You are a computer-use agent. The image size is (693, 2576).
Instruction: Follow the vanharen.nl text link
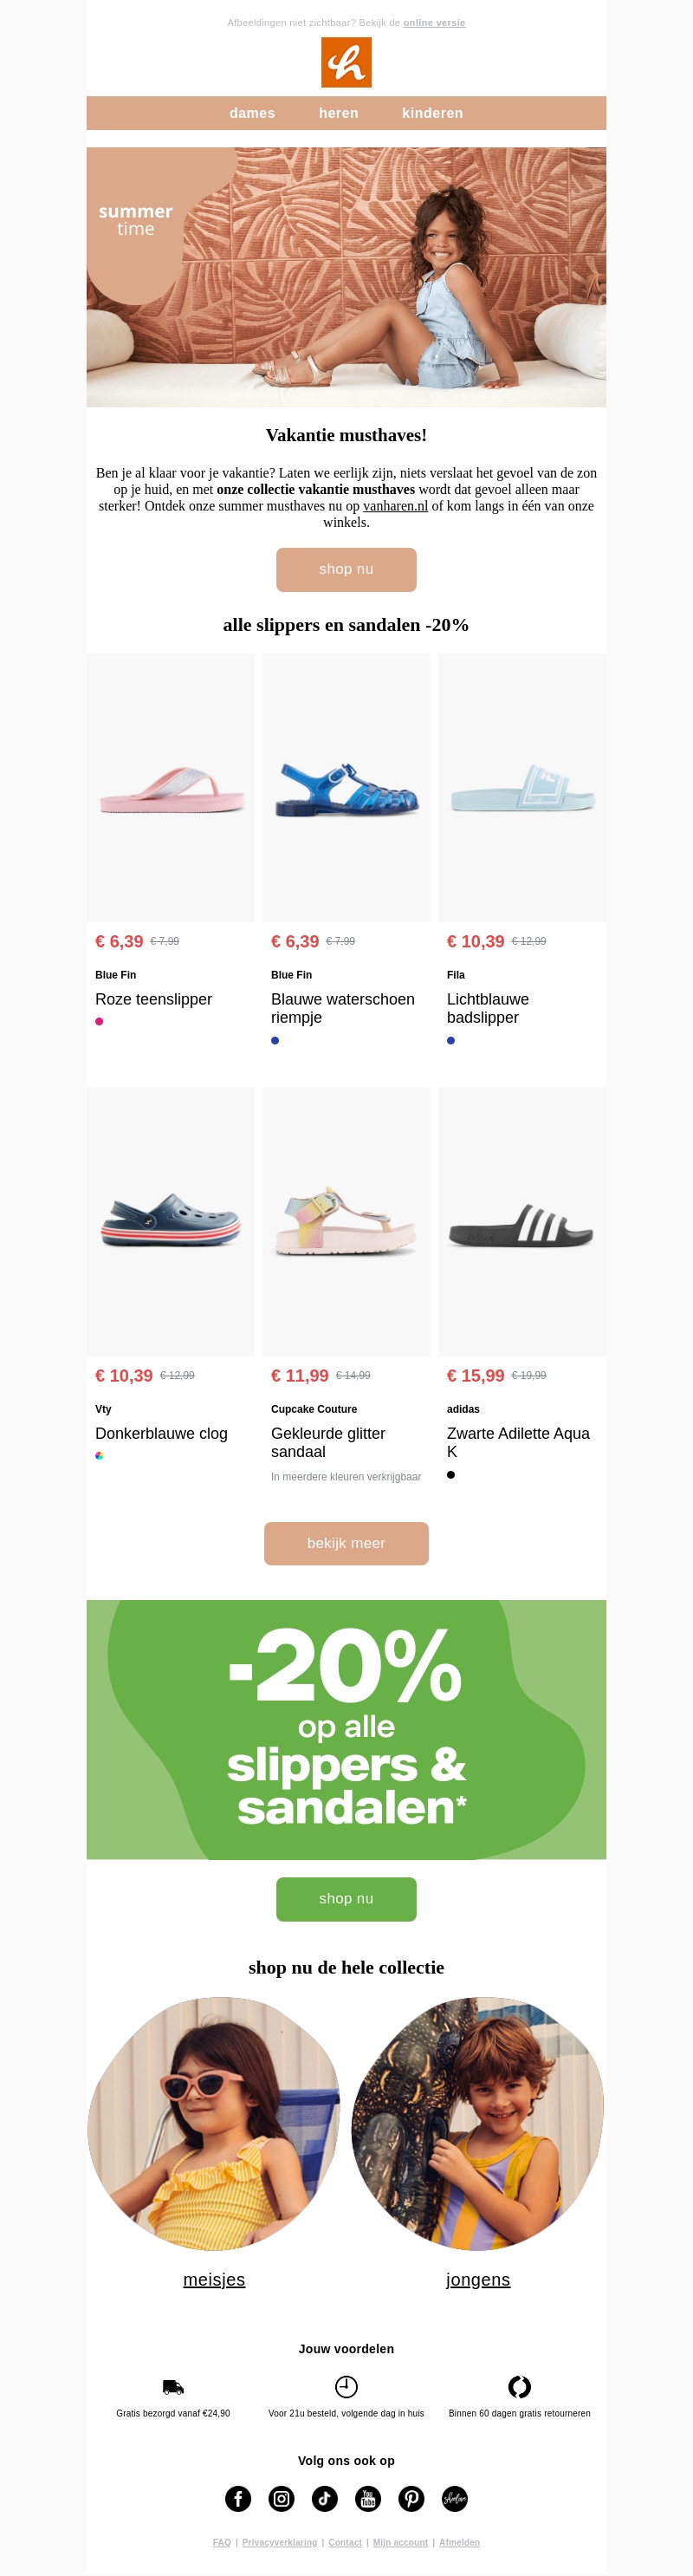pos(395,506)
